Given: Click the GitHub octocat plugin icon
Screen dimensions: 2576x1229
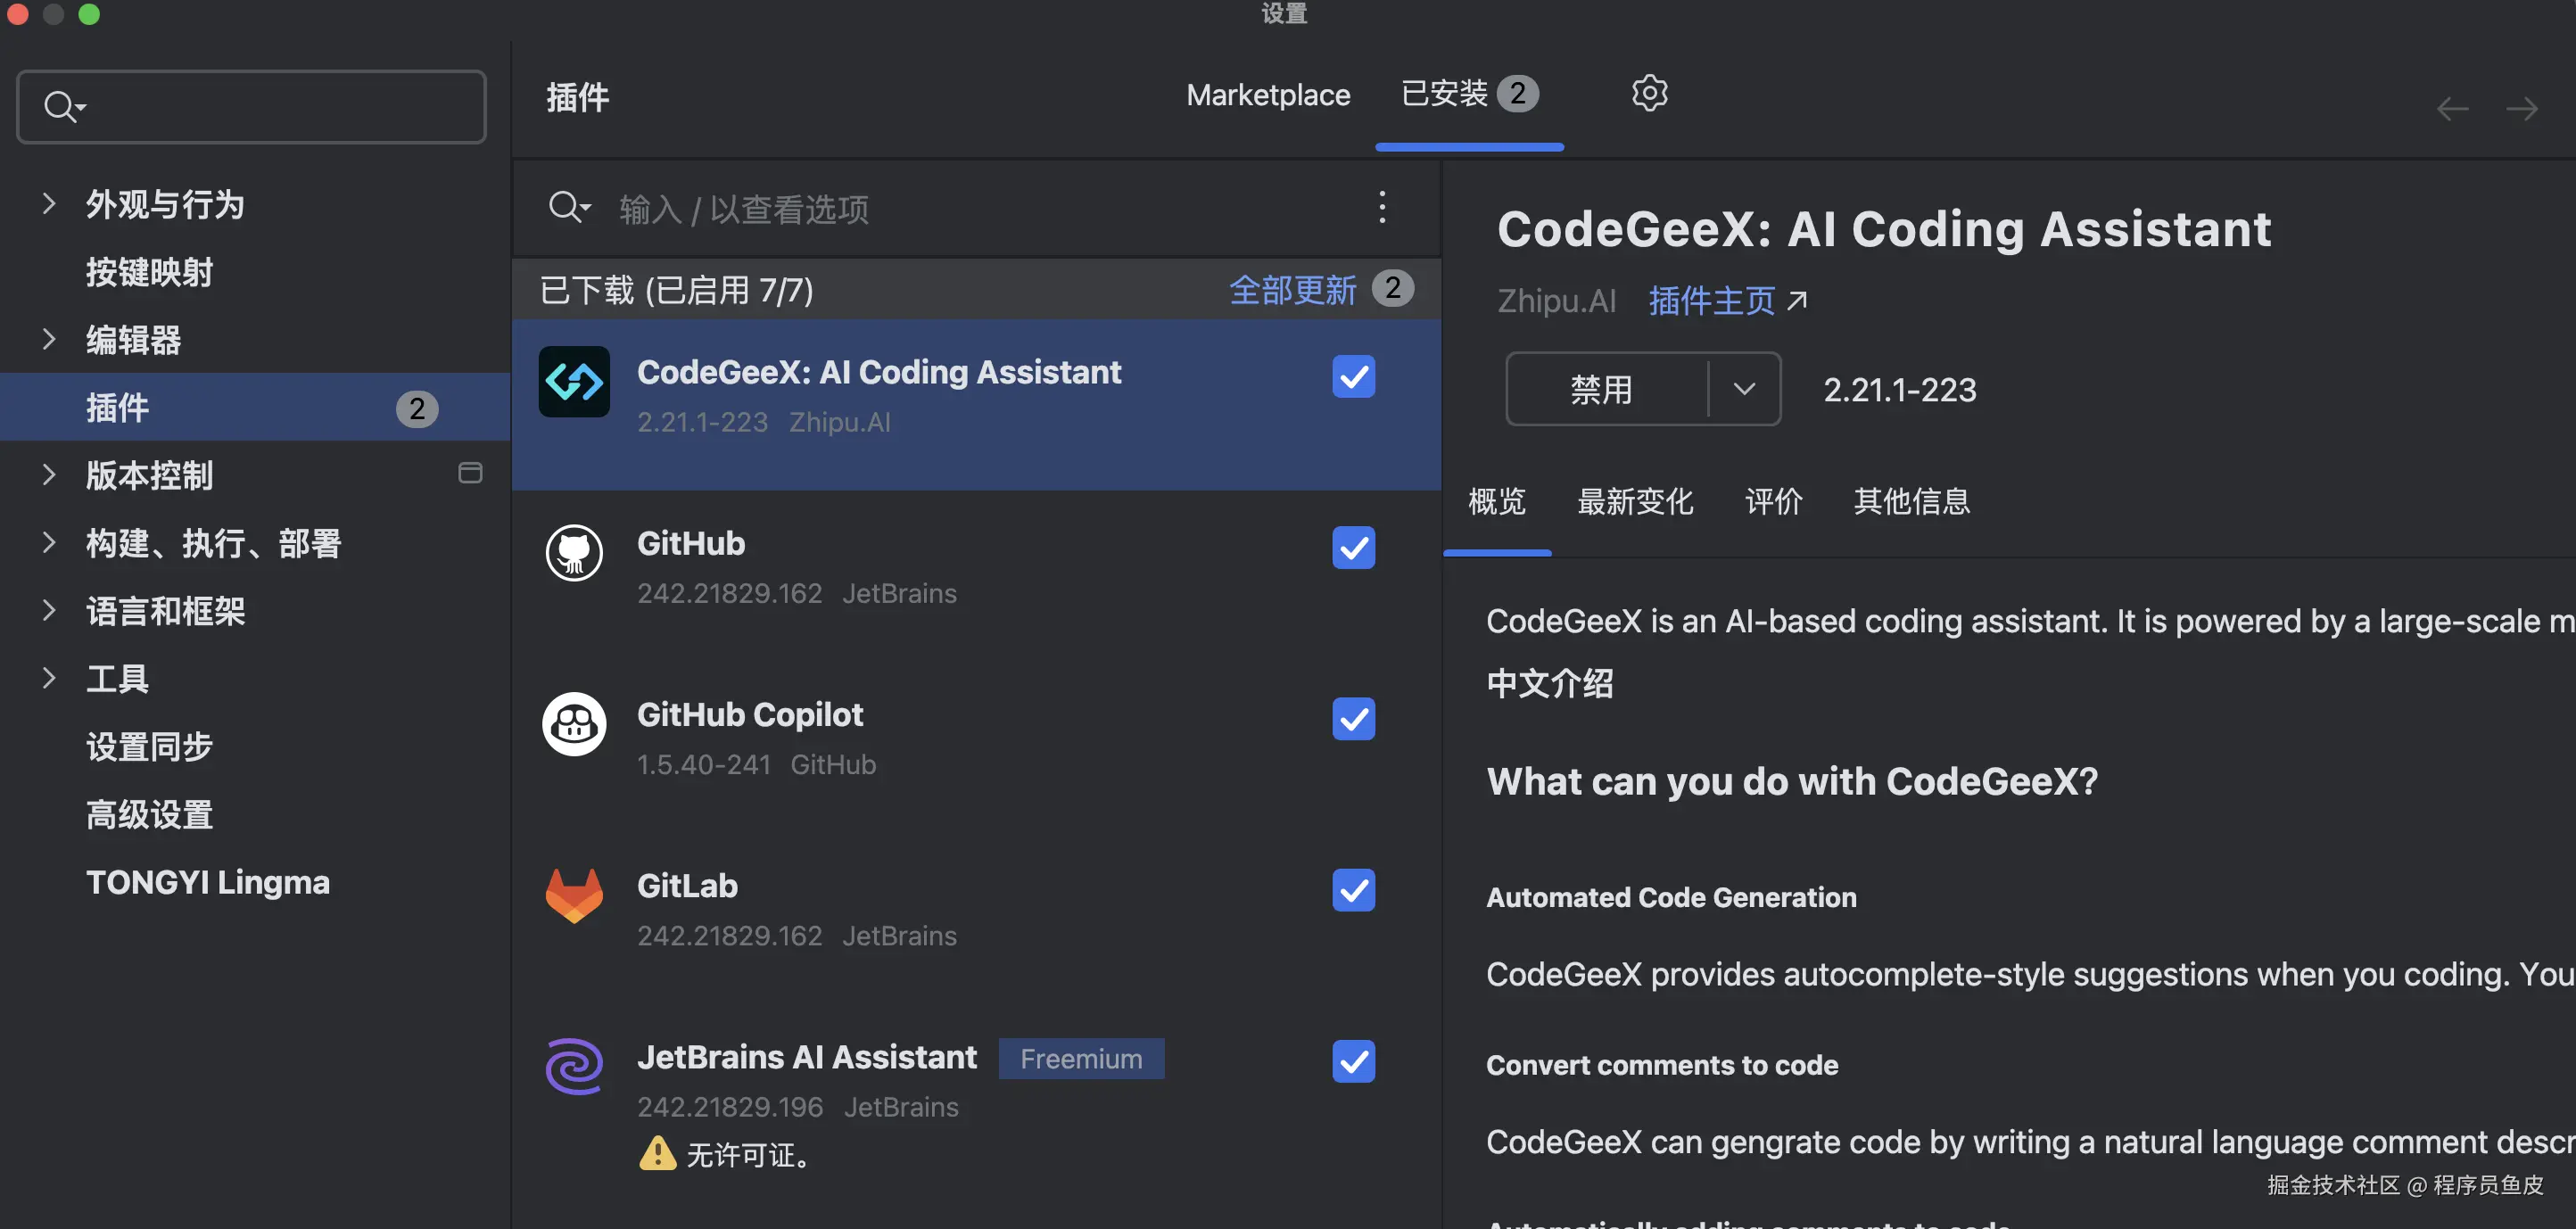Looking at the screenshot, I should coord(574,552).
